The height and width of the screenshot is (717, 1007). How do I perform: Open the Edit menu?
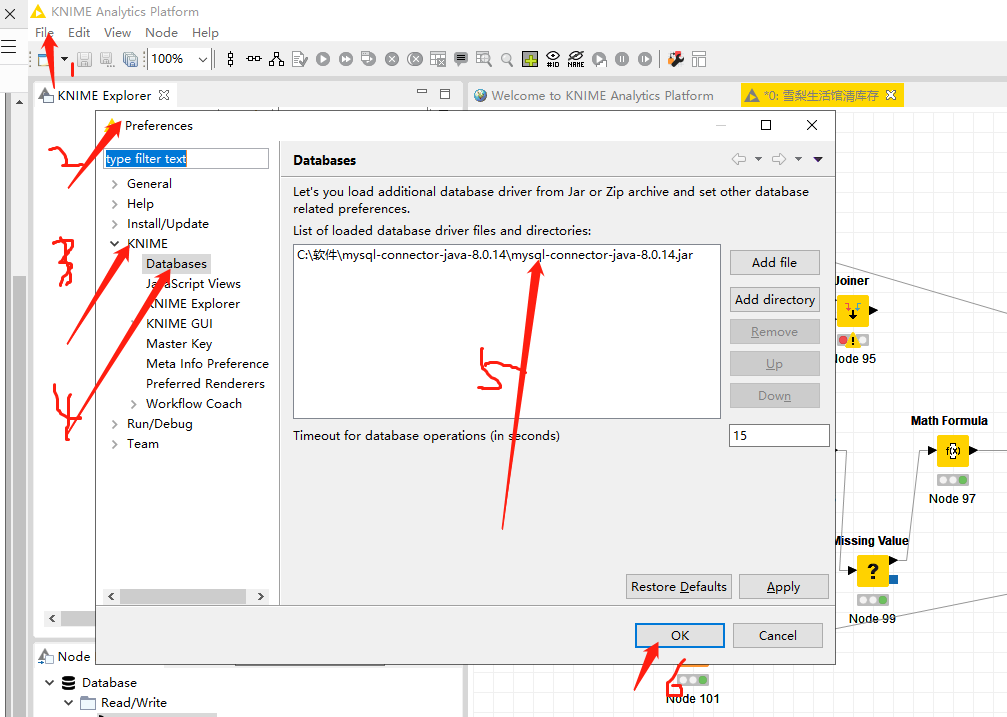[x=79, y=33]
